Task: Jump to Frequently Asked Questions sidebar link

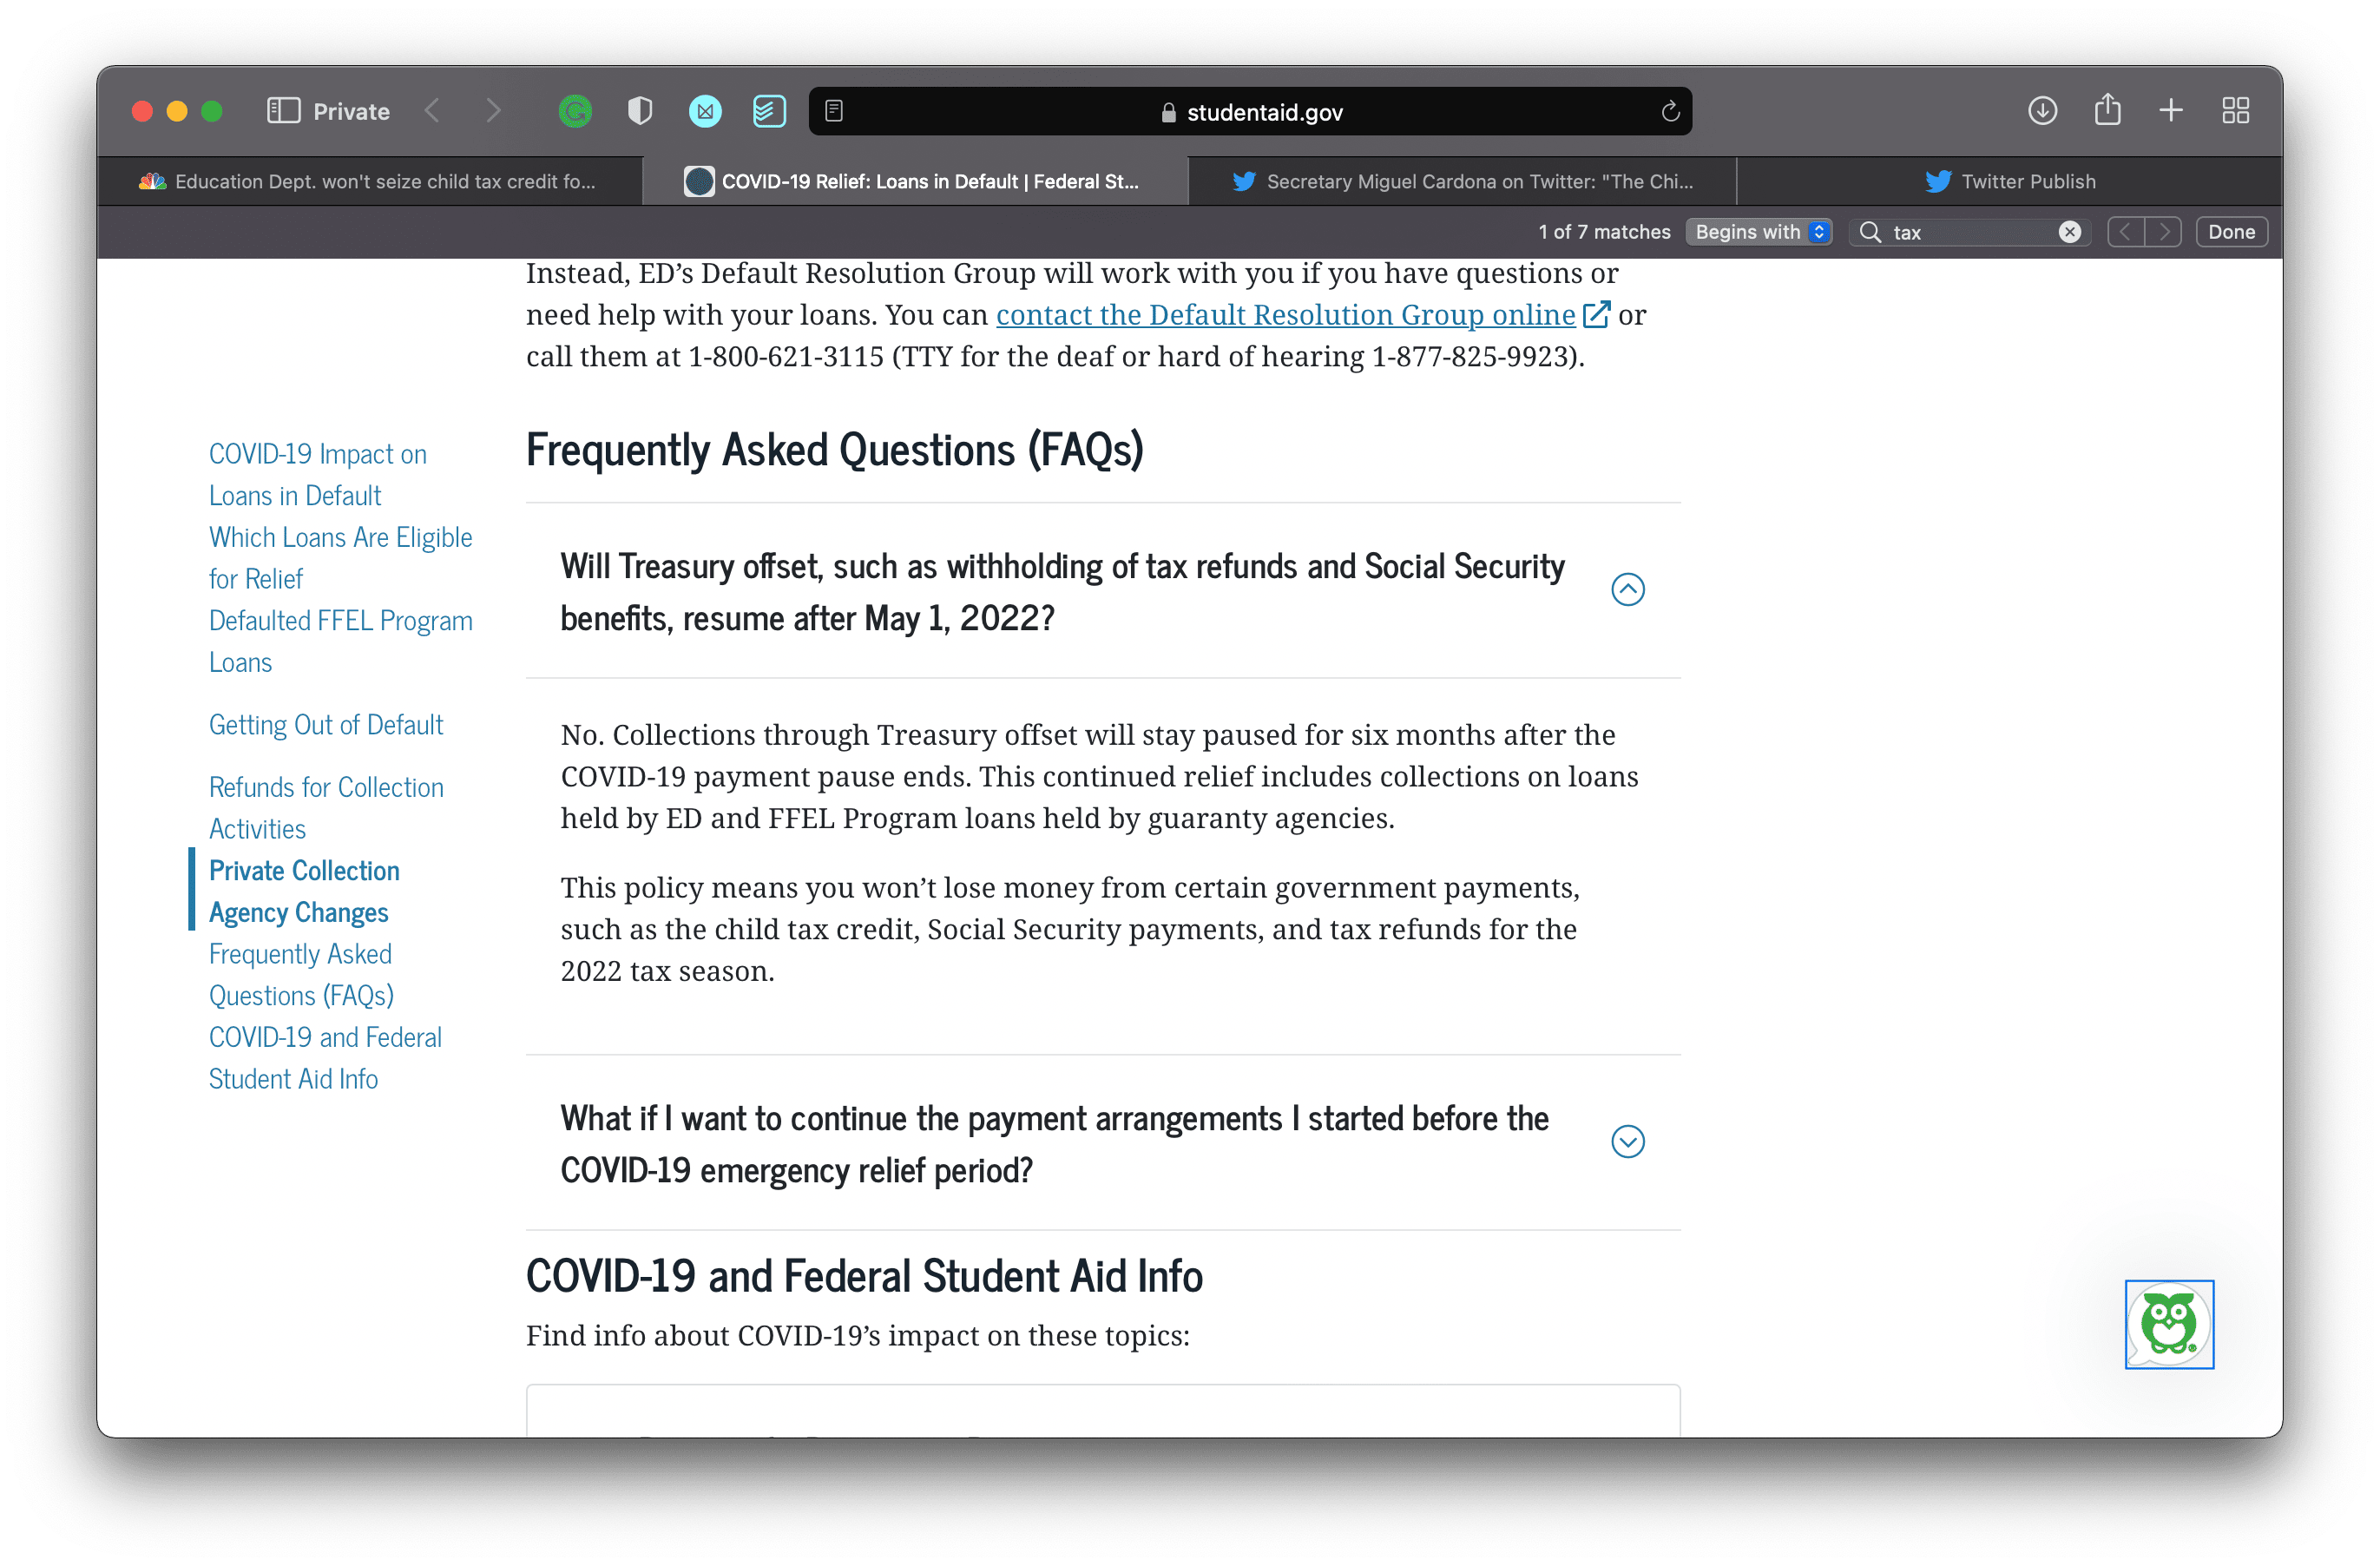Action: (301, 975)
